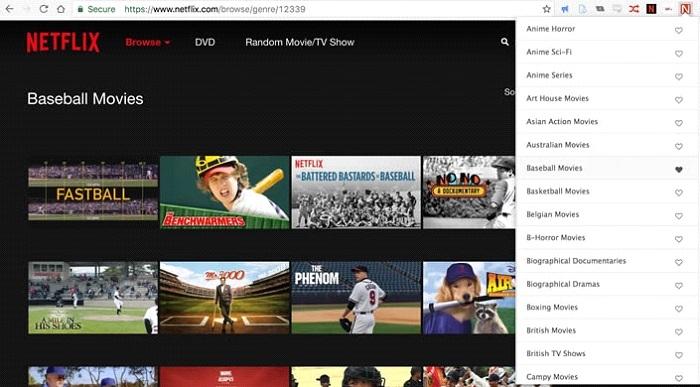Viewport: 700px width, 387px height.
Task: Open Biographical Documentaries category
Action: pyautogui.click(x=576, y=261)
